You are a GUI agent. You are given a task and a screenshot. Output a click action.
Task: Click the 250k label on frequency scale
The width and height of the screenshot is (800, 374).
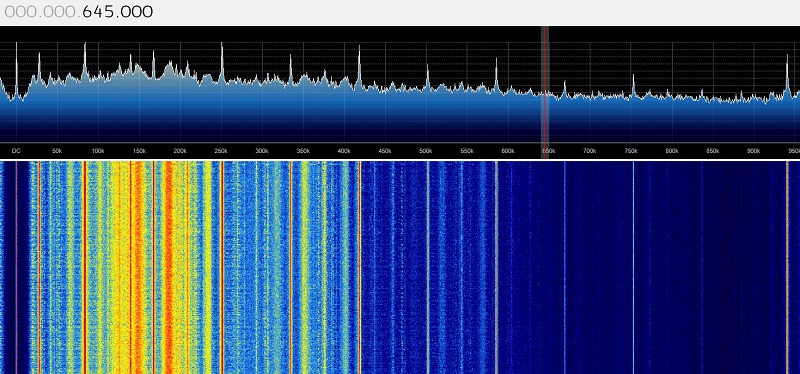221,151
